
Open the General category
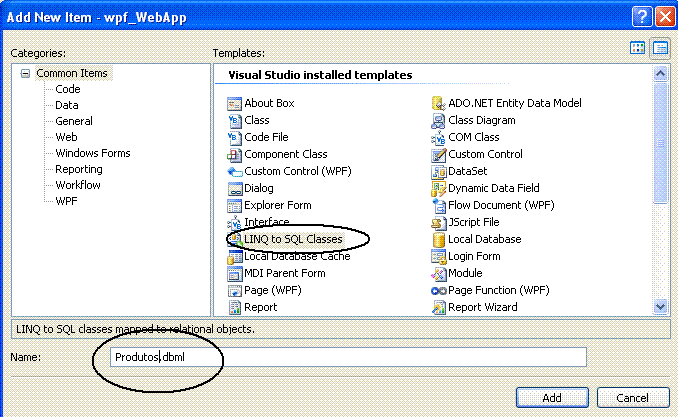pos(74,121)
